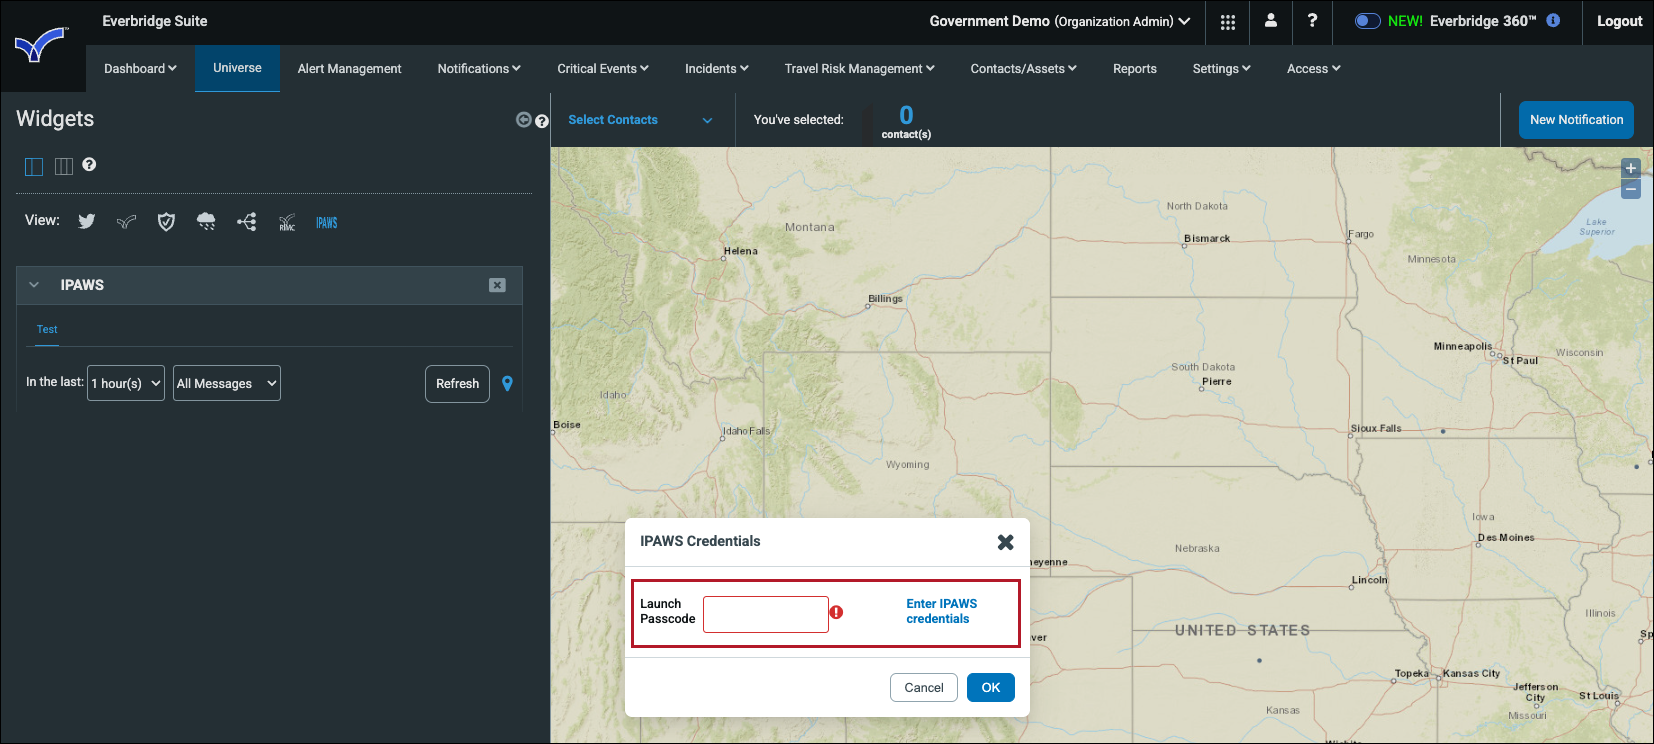Open the 1 hour(s) time range dropdown

(126, 383)
